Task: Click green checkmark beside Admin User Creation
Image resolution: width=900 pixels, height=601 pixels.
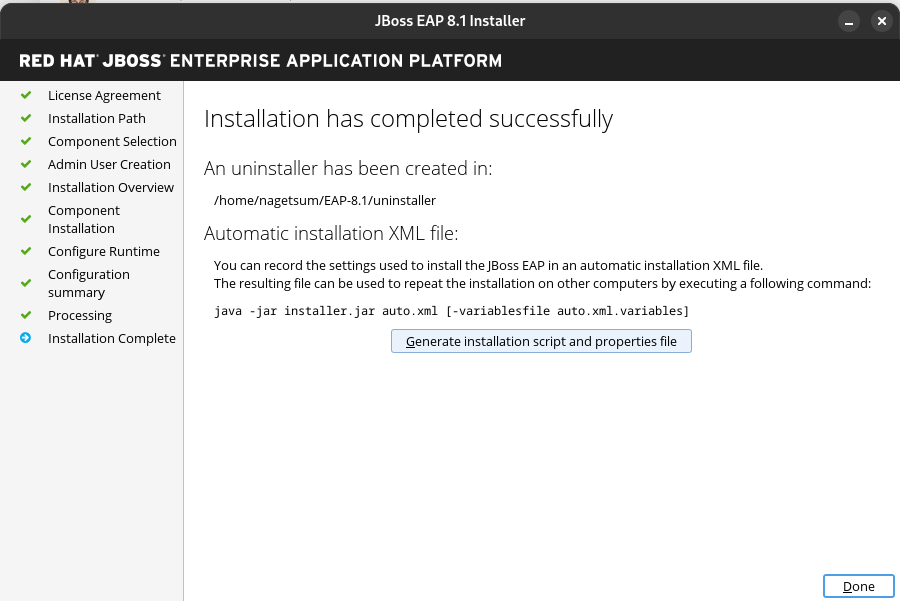Action: click(x=26, y=164)
